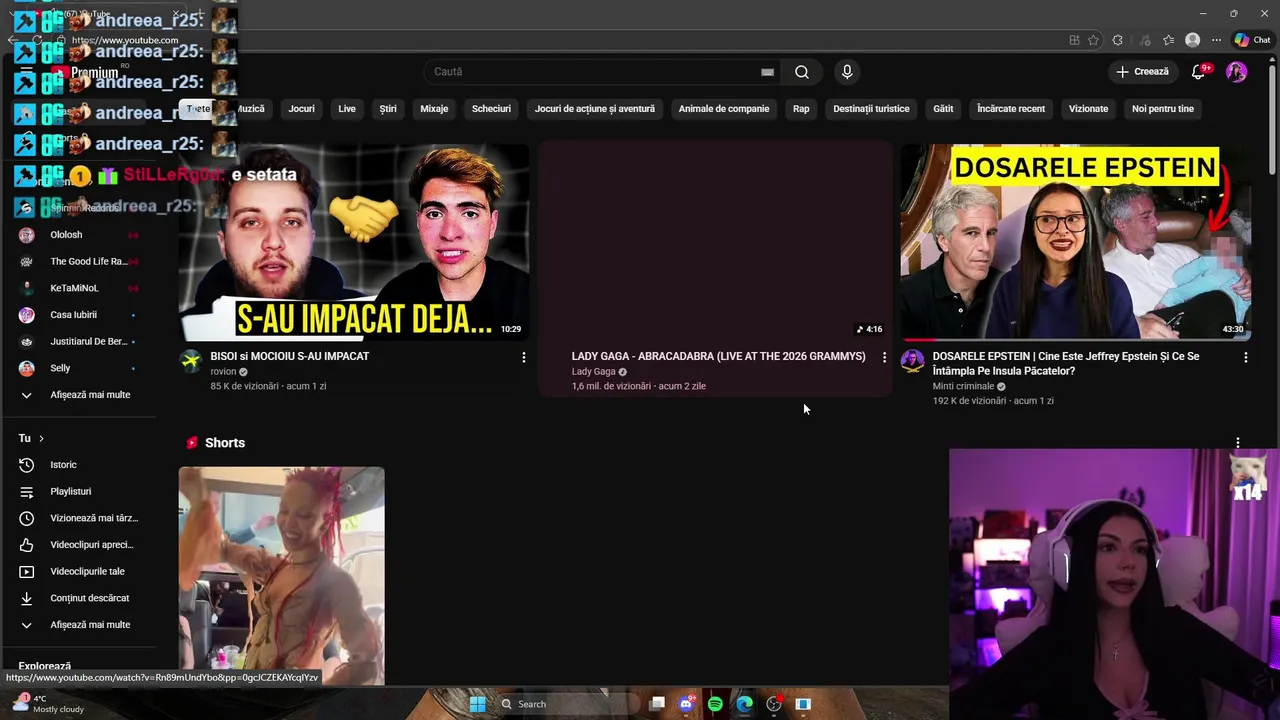Image resolution: width=1280 pixels, height=720 pixels.
Task: Open the weather widget showing Mostly cloudy
Action: [x=47, y=704]
